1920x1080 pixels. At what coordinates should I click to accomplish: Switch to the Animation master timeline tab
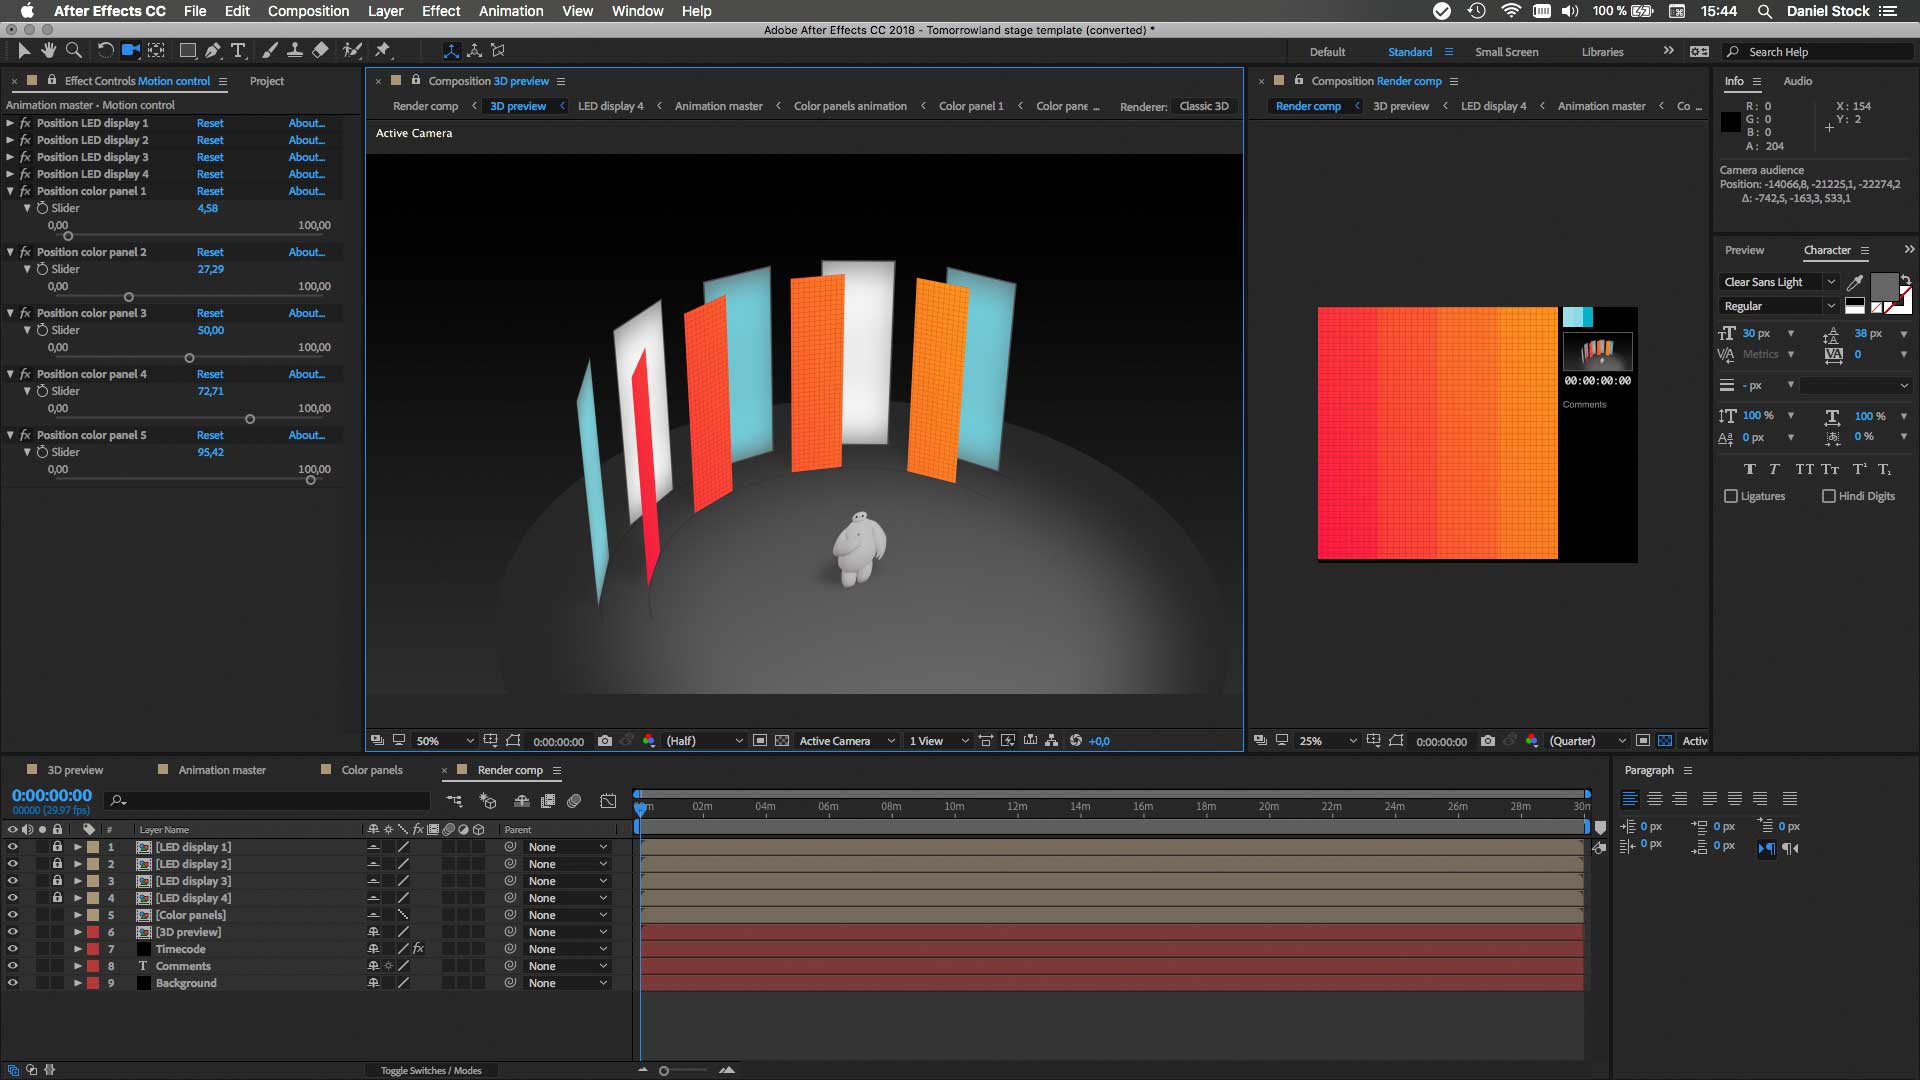coord(222,770)
